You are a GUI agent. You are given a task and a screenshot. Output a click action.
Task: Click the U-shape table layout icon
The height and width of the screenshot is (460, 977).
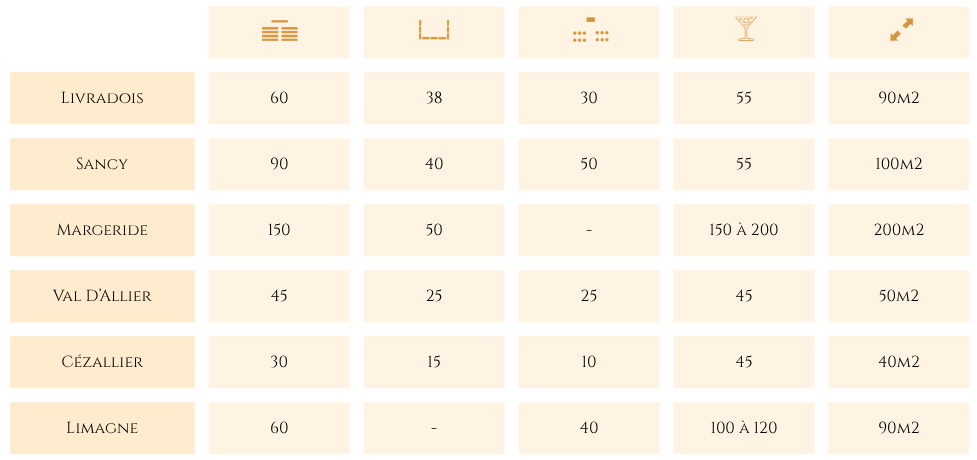[x=434, y=30]
